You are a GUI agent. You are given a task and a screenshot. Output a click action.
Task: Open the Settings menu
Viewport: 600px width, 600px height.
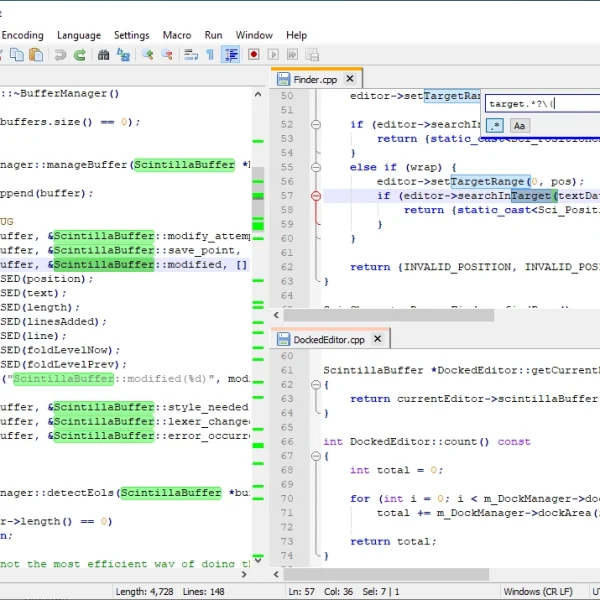132,35
